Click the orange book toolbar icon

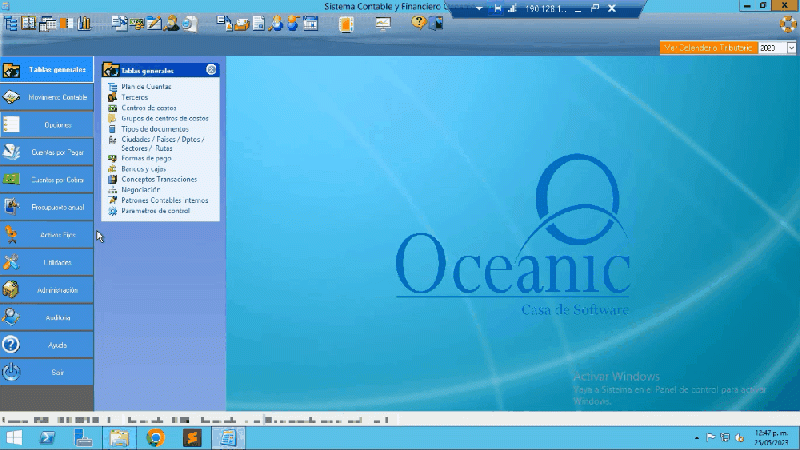[x=346, y=24]
